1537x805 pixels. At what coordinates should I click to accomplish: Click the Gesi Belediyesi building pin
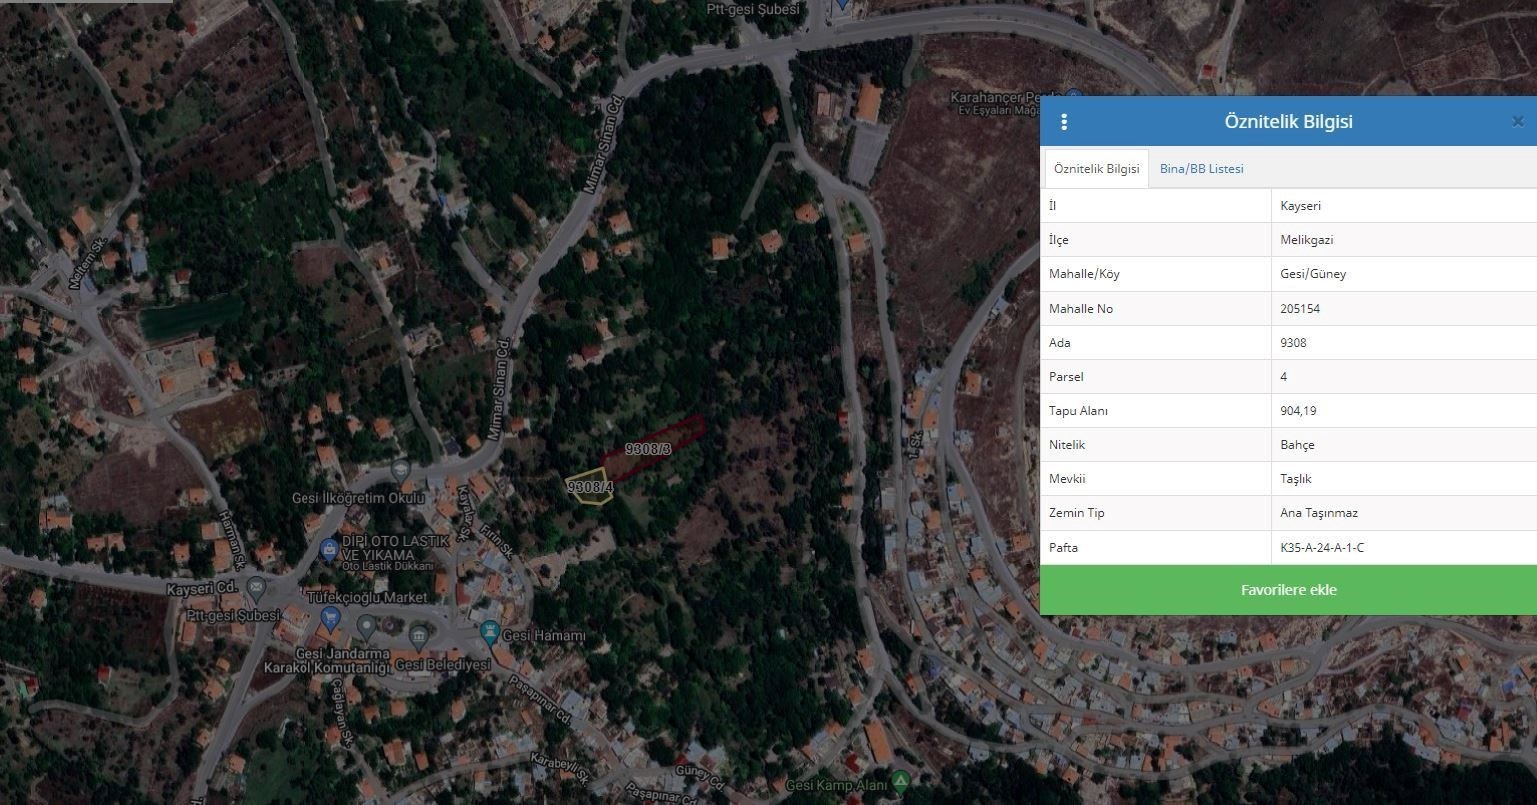pyautogui.click(x=418, y=634)
